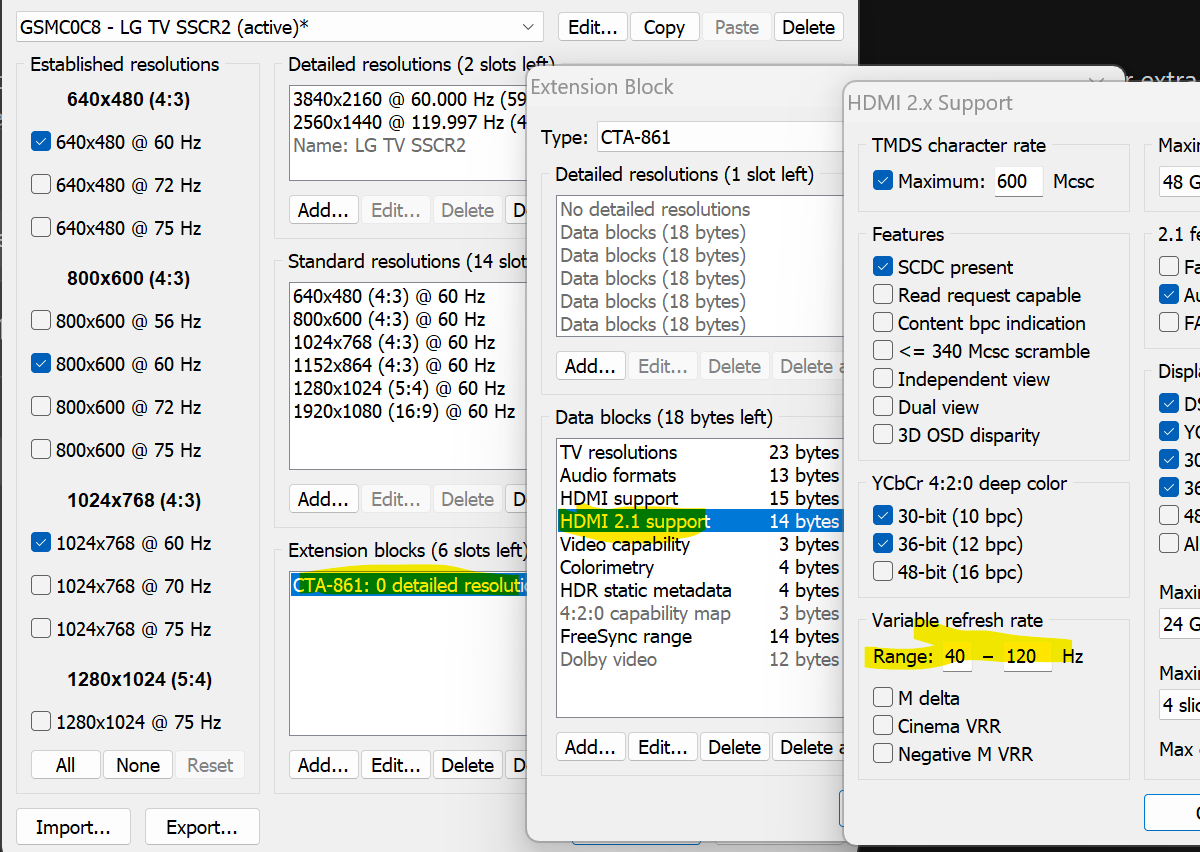Image resolution: width=1200 pixels, height=852 pixels.
Task: Click Delete under Data blocks
Action: pyautogui.click(x=735, y=747)
